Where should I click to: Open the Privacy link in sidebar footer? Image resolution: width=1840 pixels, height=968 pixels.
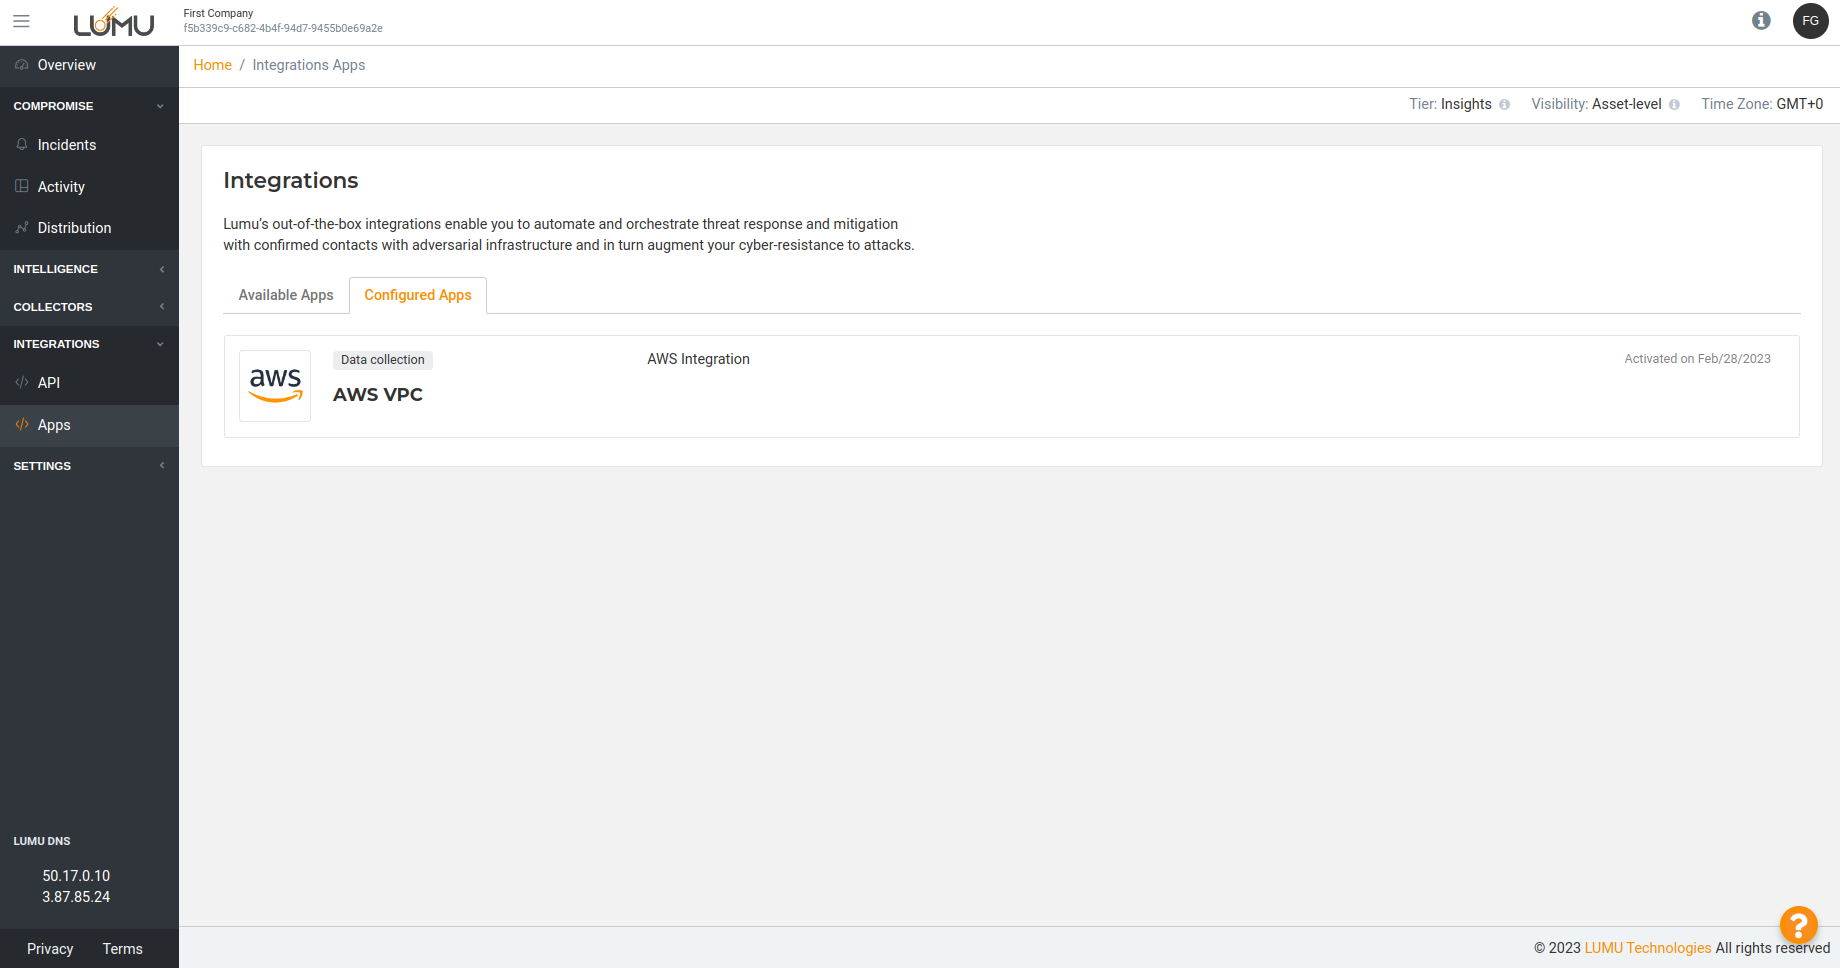50,949
